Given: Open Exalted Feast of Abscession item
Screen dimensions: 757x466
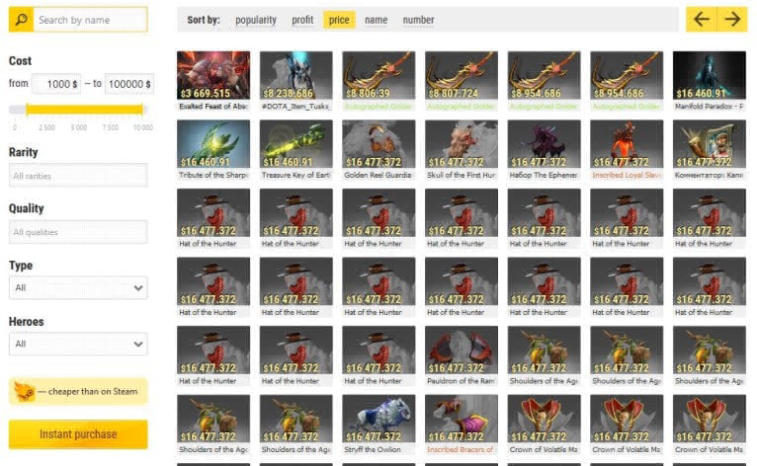Looking at the screenshot, I should [213, 81].
